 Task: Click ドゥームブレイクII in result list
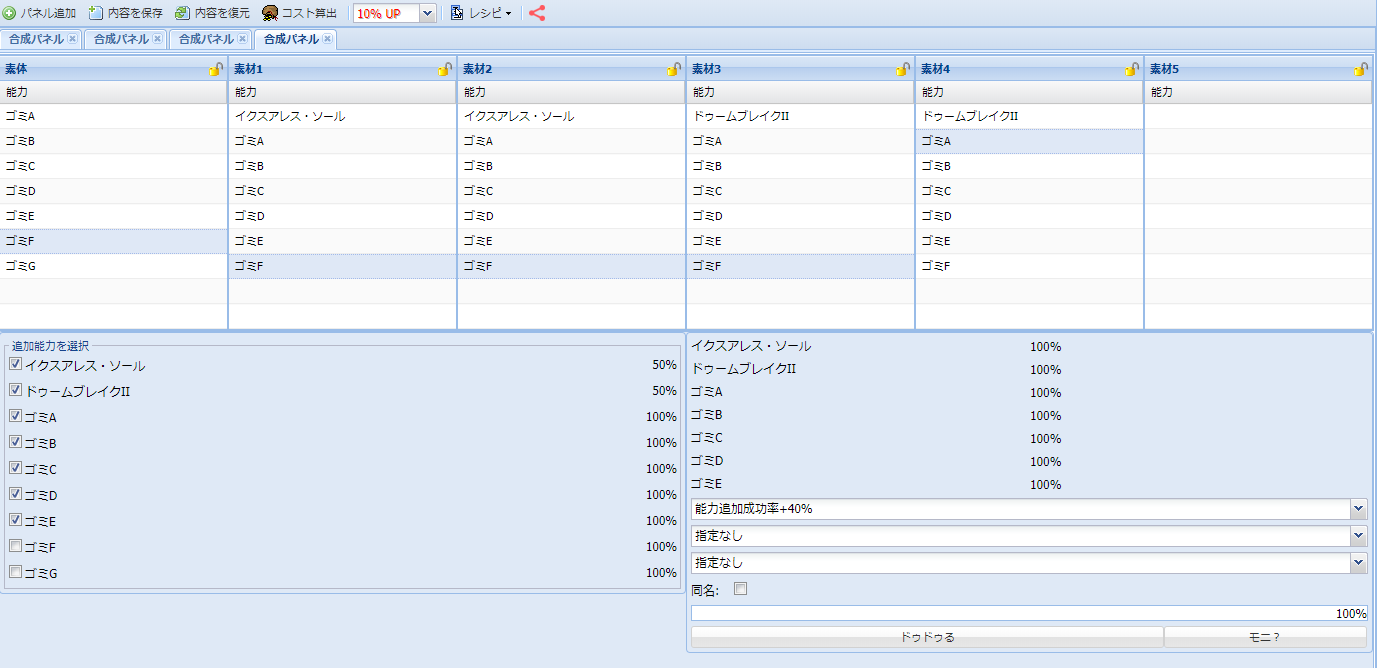(x=743, y=369)
